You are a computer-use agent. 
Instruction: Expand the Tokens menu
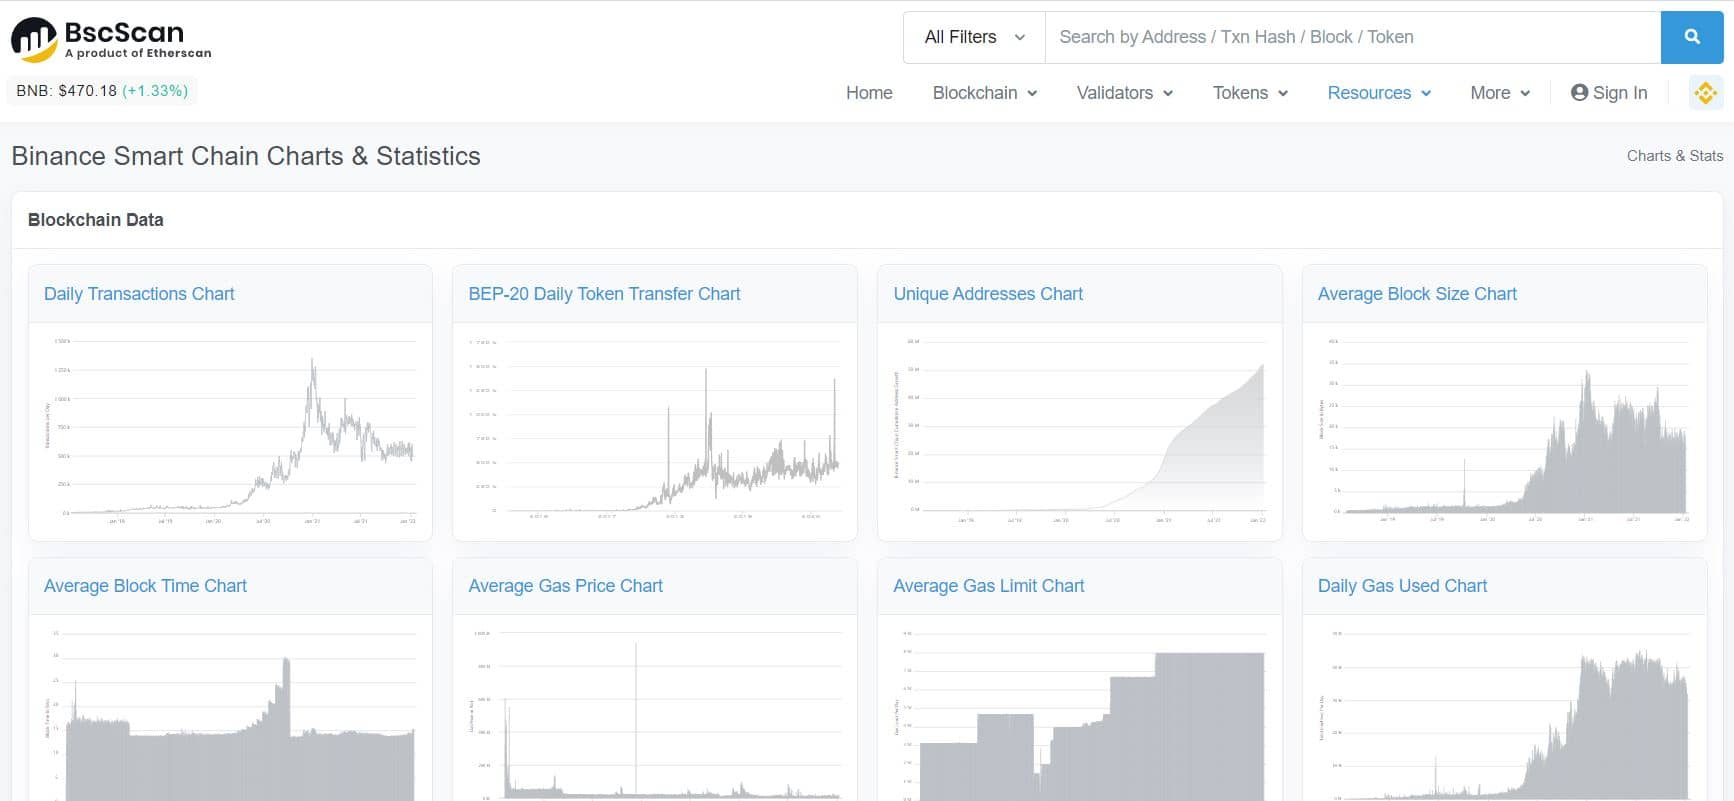pos(1250,93)
